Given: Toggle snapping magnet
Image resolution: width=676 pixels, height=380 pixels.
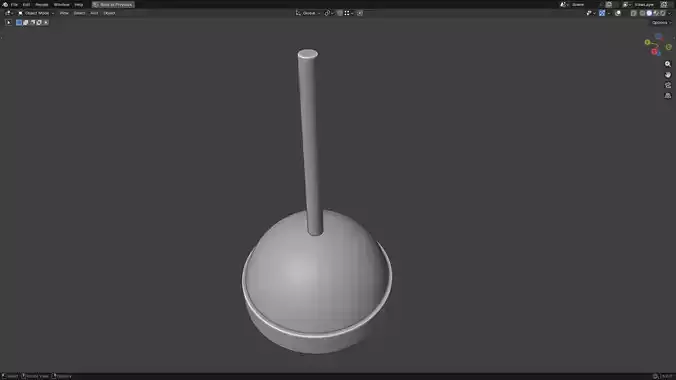Looking at the screenshot, I should pos(340,13).
